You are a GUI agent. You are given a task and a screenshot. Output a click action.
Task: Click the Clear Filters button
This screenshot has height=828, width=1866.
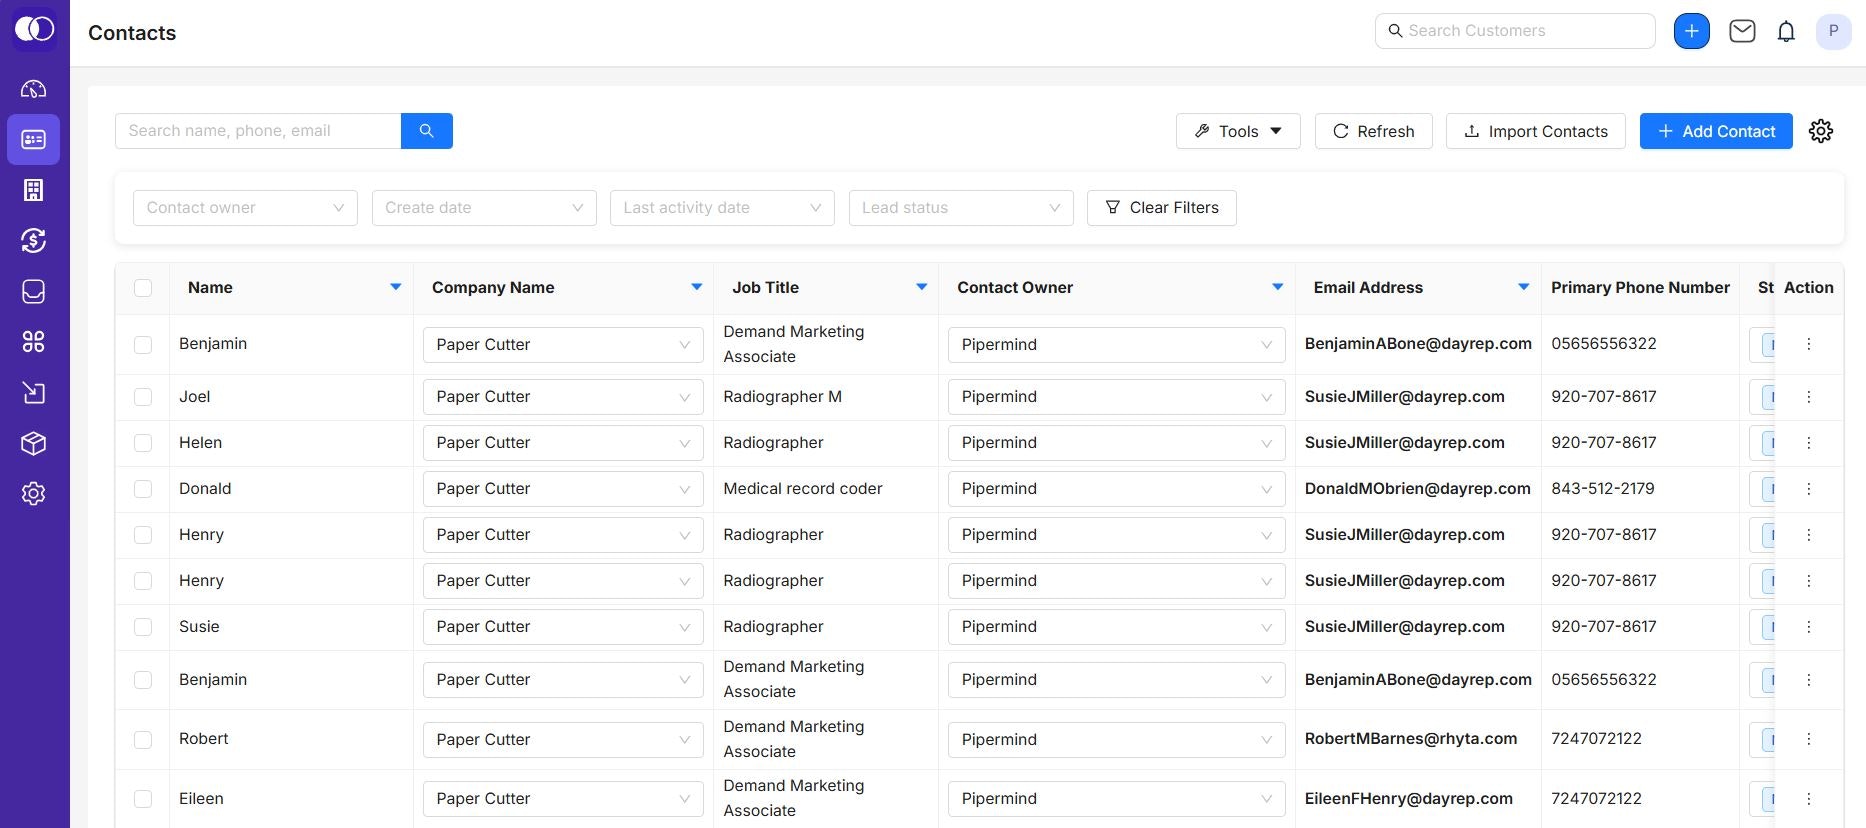(1162, 208)
